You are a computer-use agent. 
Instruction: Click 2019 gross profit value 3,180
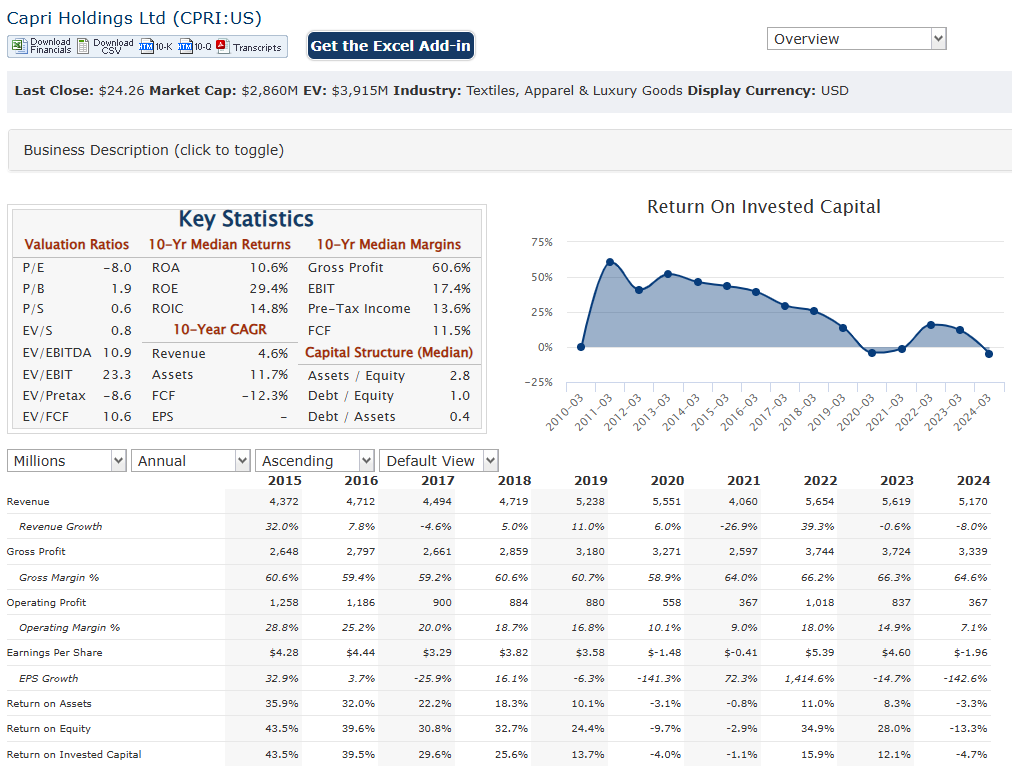tap(590, 552)
